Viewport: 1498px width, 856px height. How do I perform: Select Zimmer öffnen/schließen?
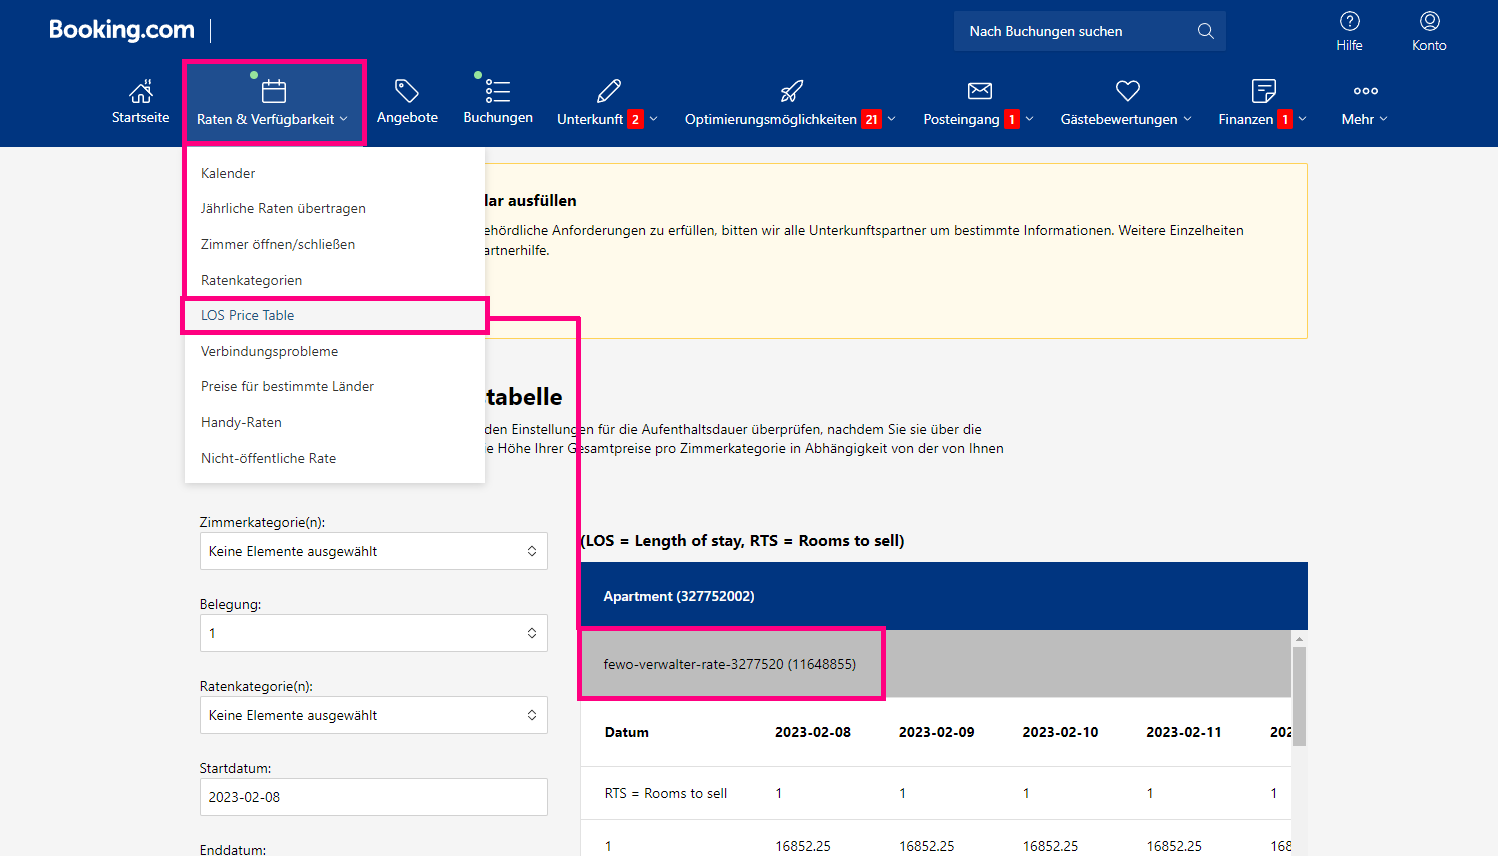click(x=278, y=244)
